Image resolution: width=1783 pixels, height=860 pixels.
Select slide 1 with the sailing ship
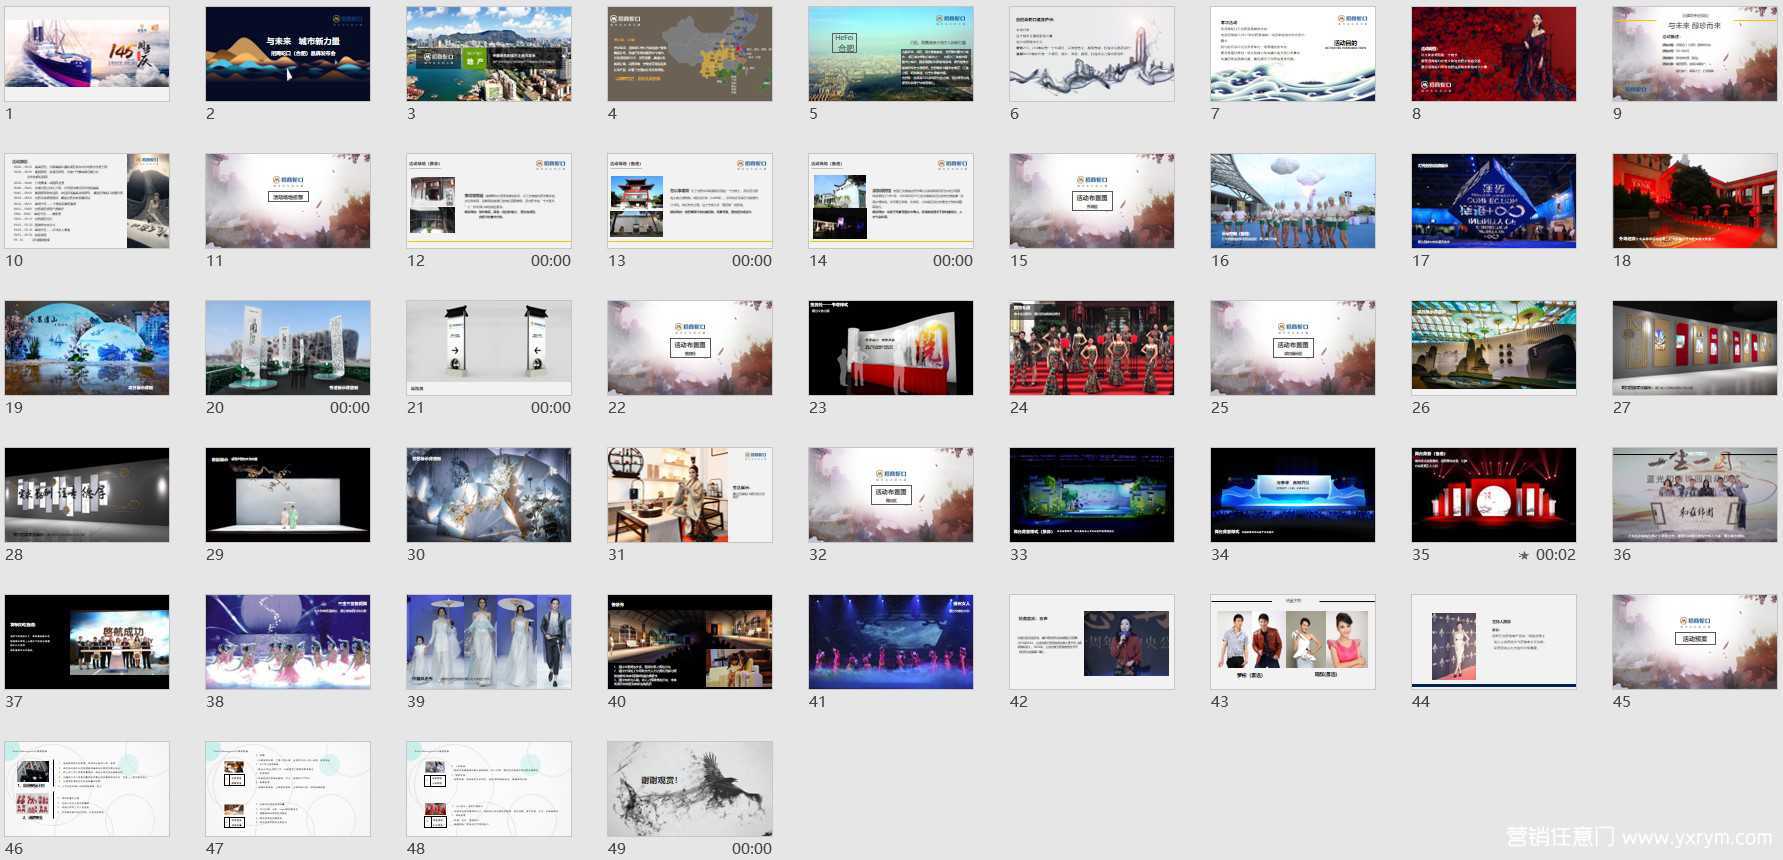[x=87, y=54]
